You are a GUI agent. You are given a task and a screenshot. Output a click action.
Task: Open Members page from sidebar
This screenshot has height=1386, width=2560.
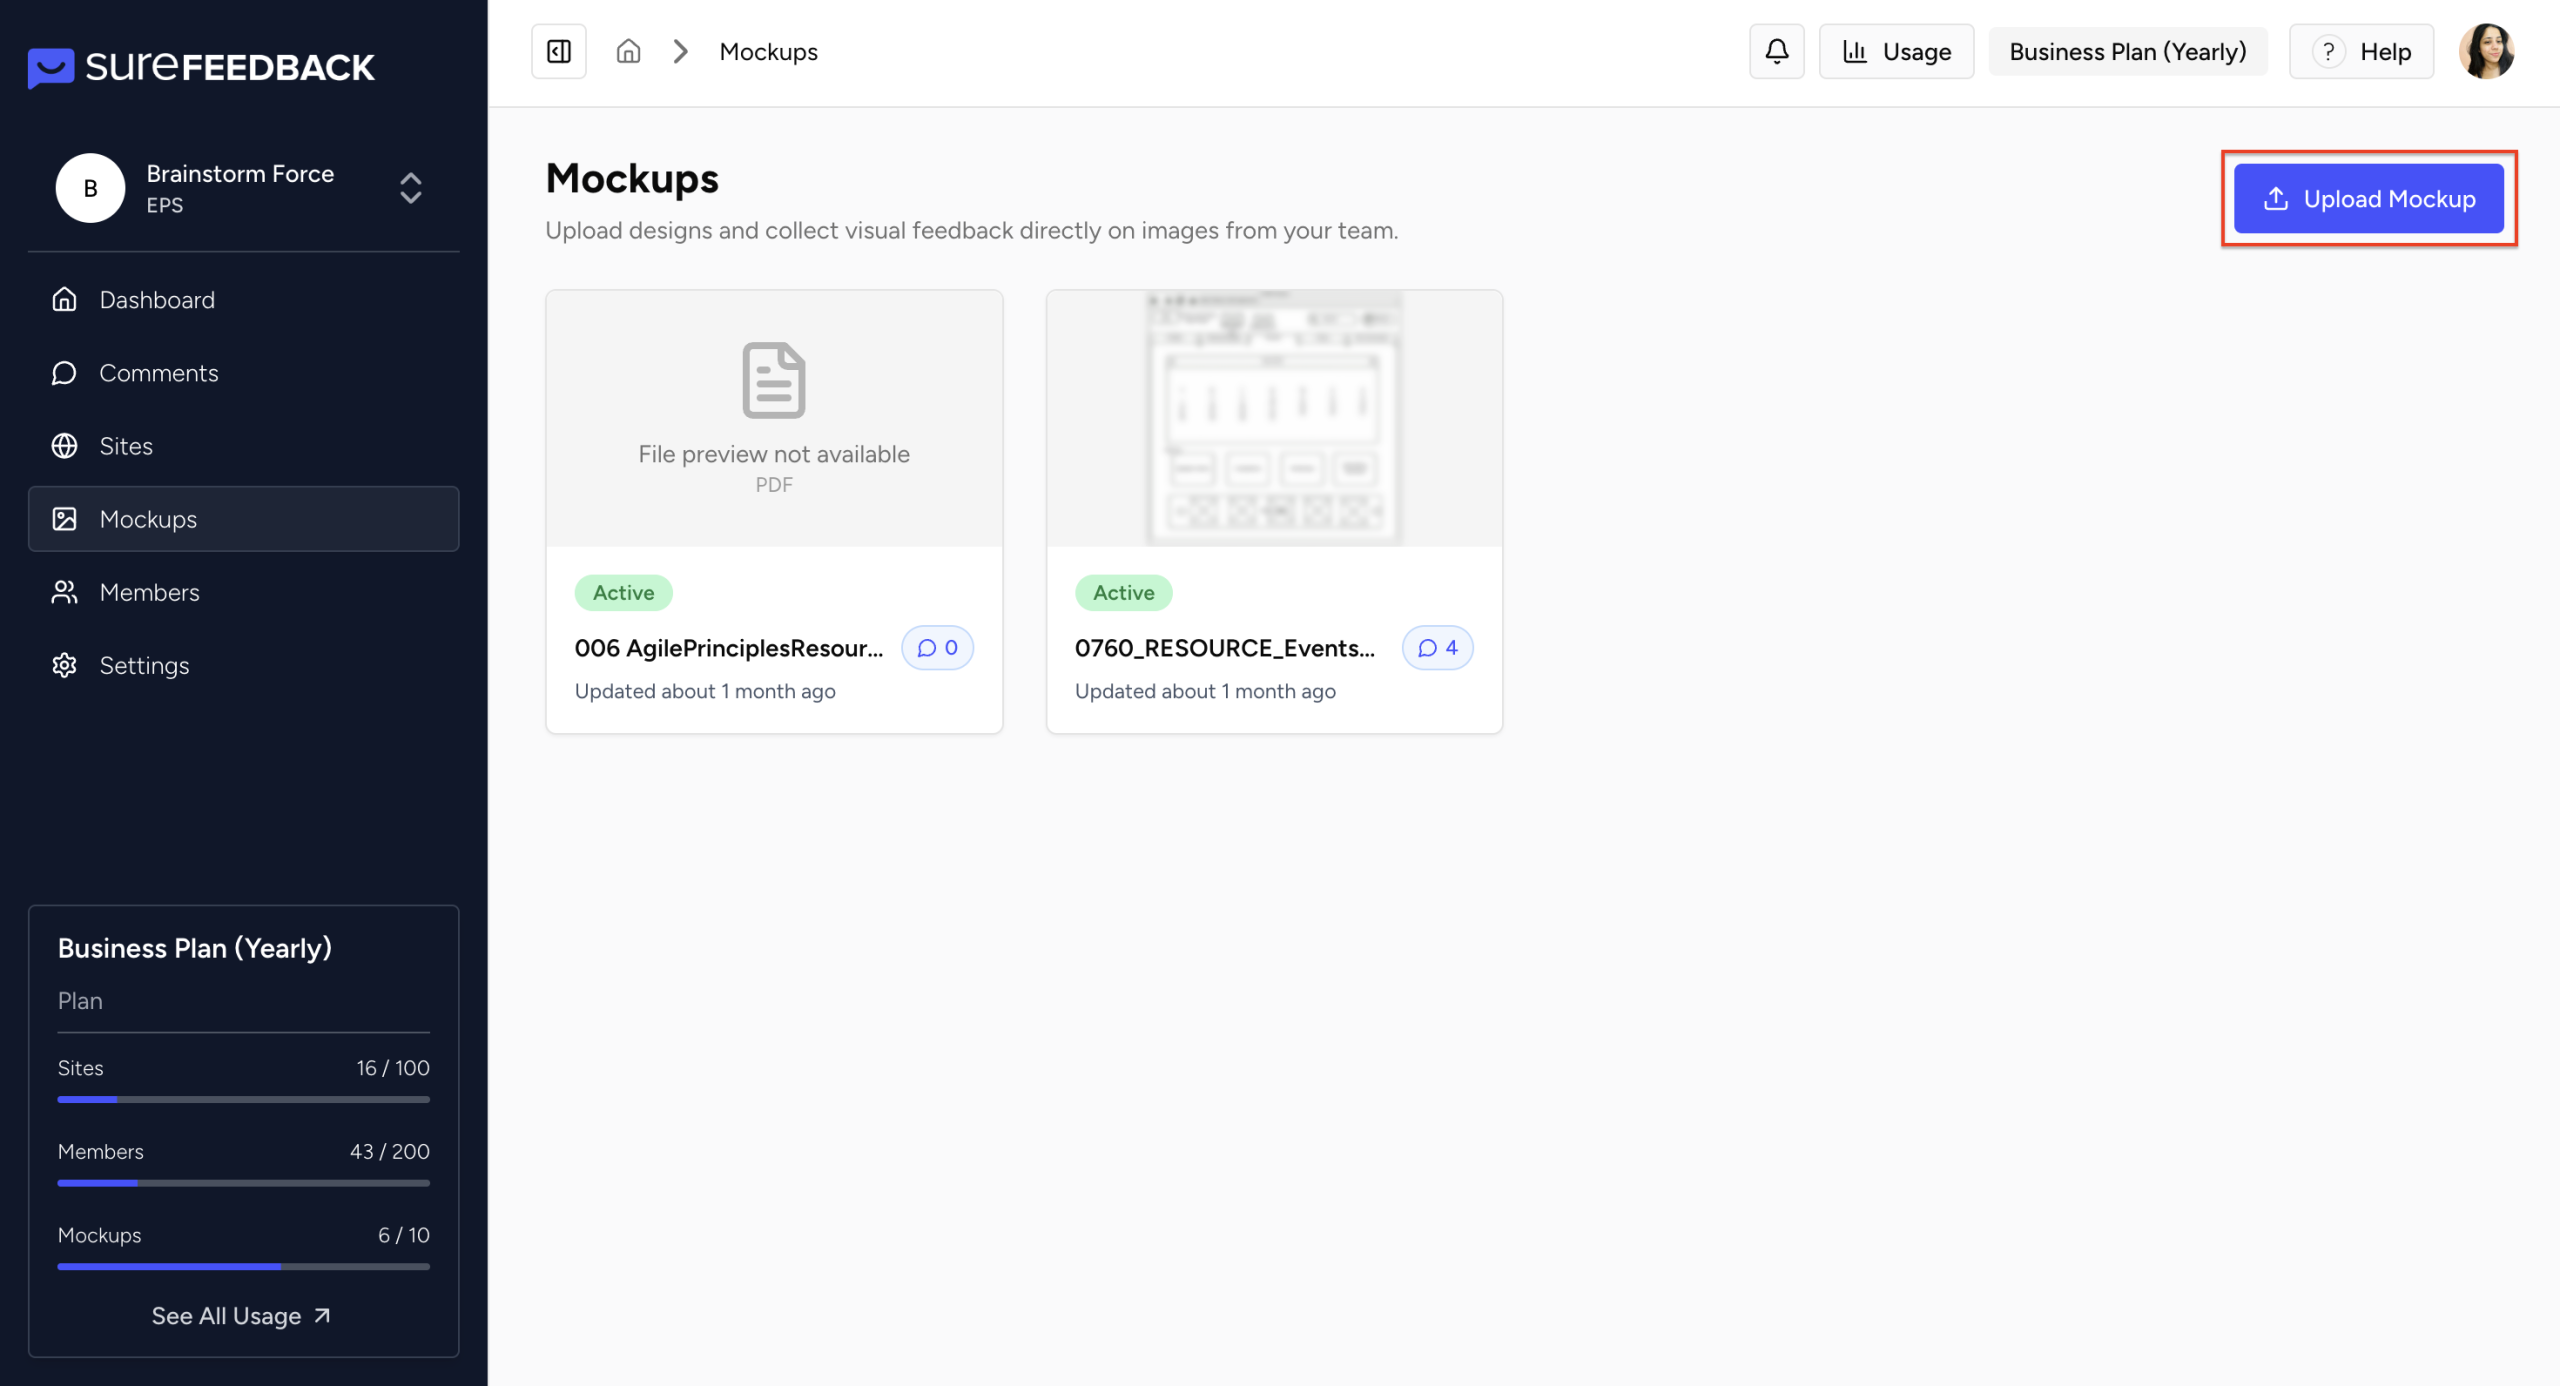coord(149,592)
